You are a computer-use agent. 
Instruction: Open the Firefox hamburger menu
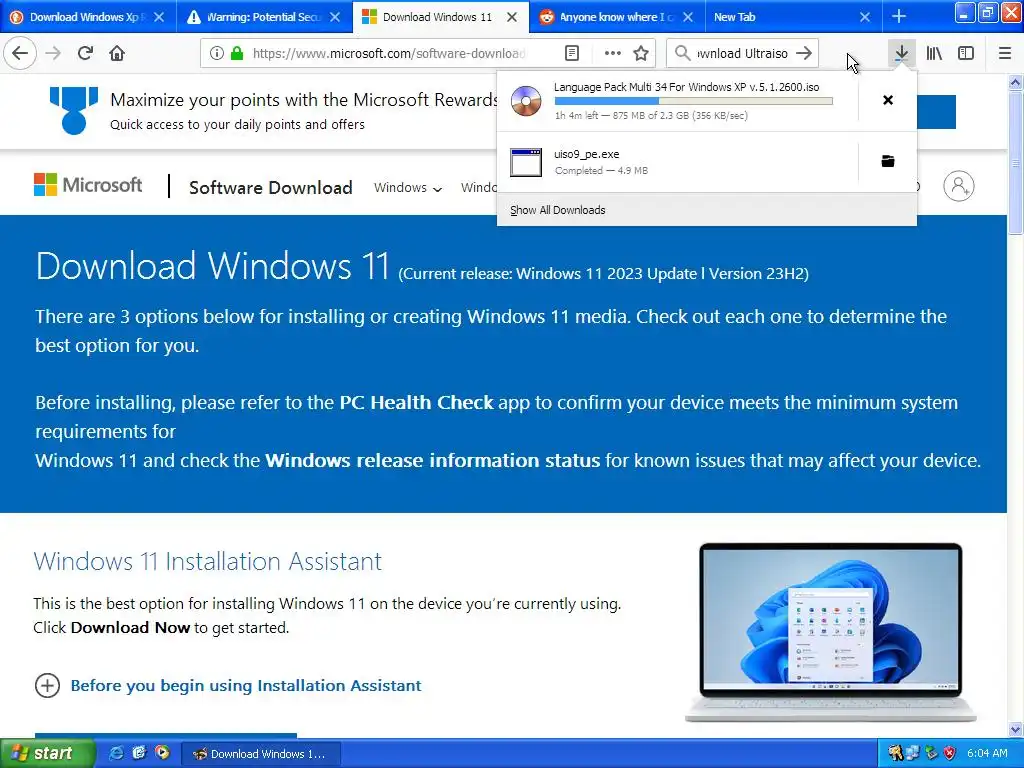point(1005,53)
